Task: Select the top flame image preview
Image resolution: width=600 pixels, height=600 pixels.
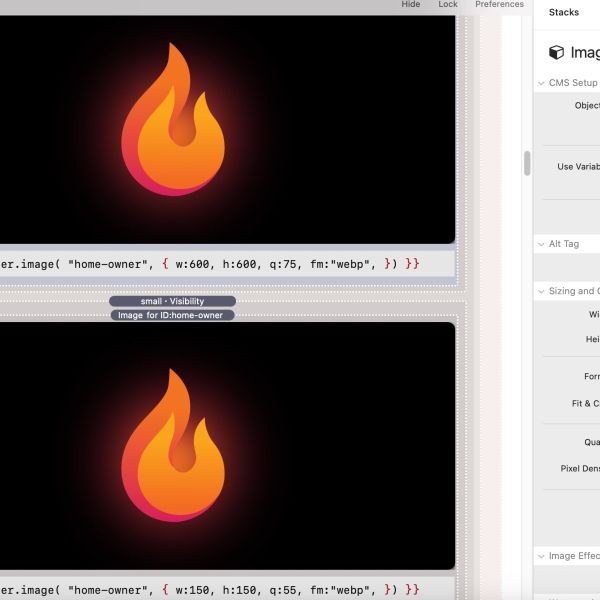Action: coord(227,129)
